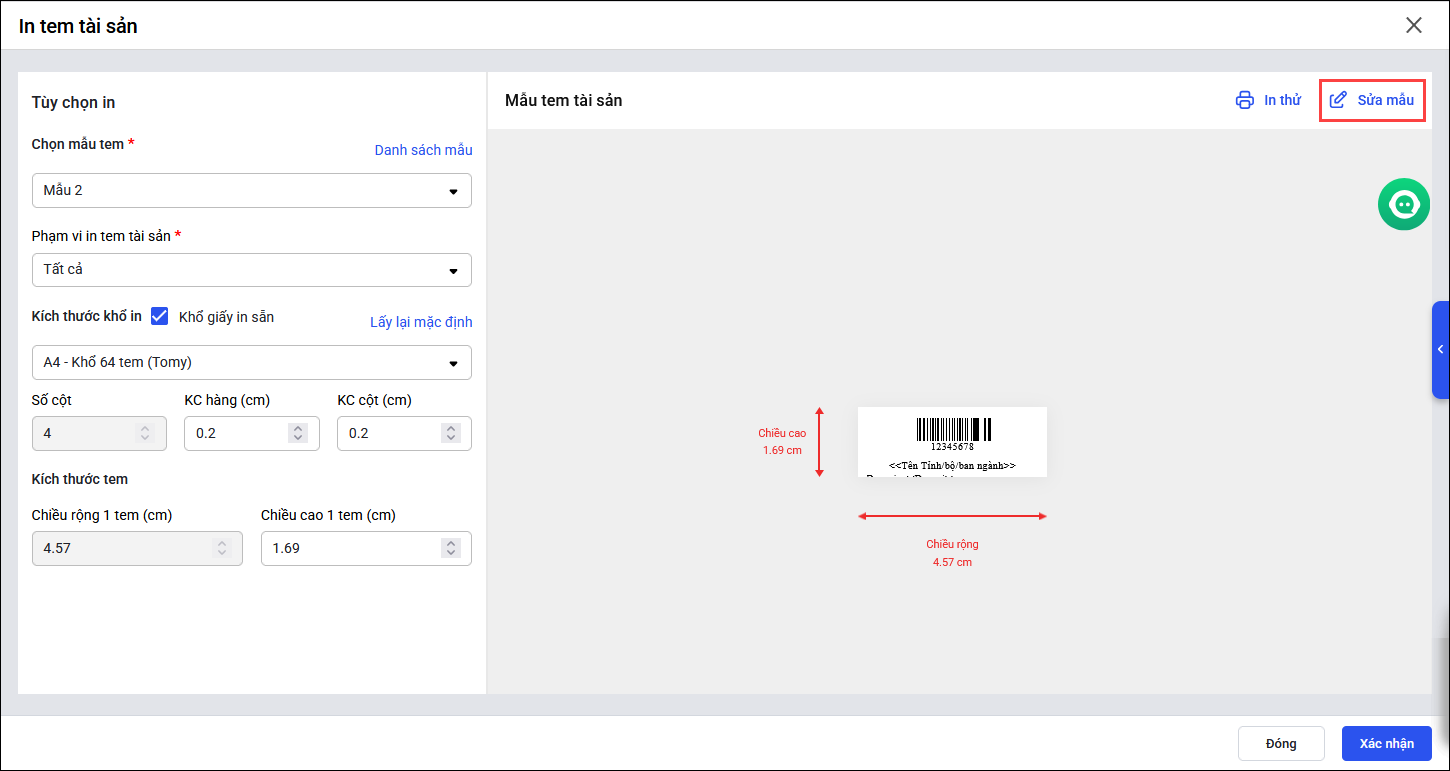Open the A4 - Khổ 64 tem paper size dropdown
Image resolution: width=1450 pixels, height=771 pixels.
click(251, 362)
